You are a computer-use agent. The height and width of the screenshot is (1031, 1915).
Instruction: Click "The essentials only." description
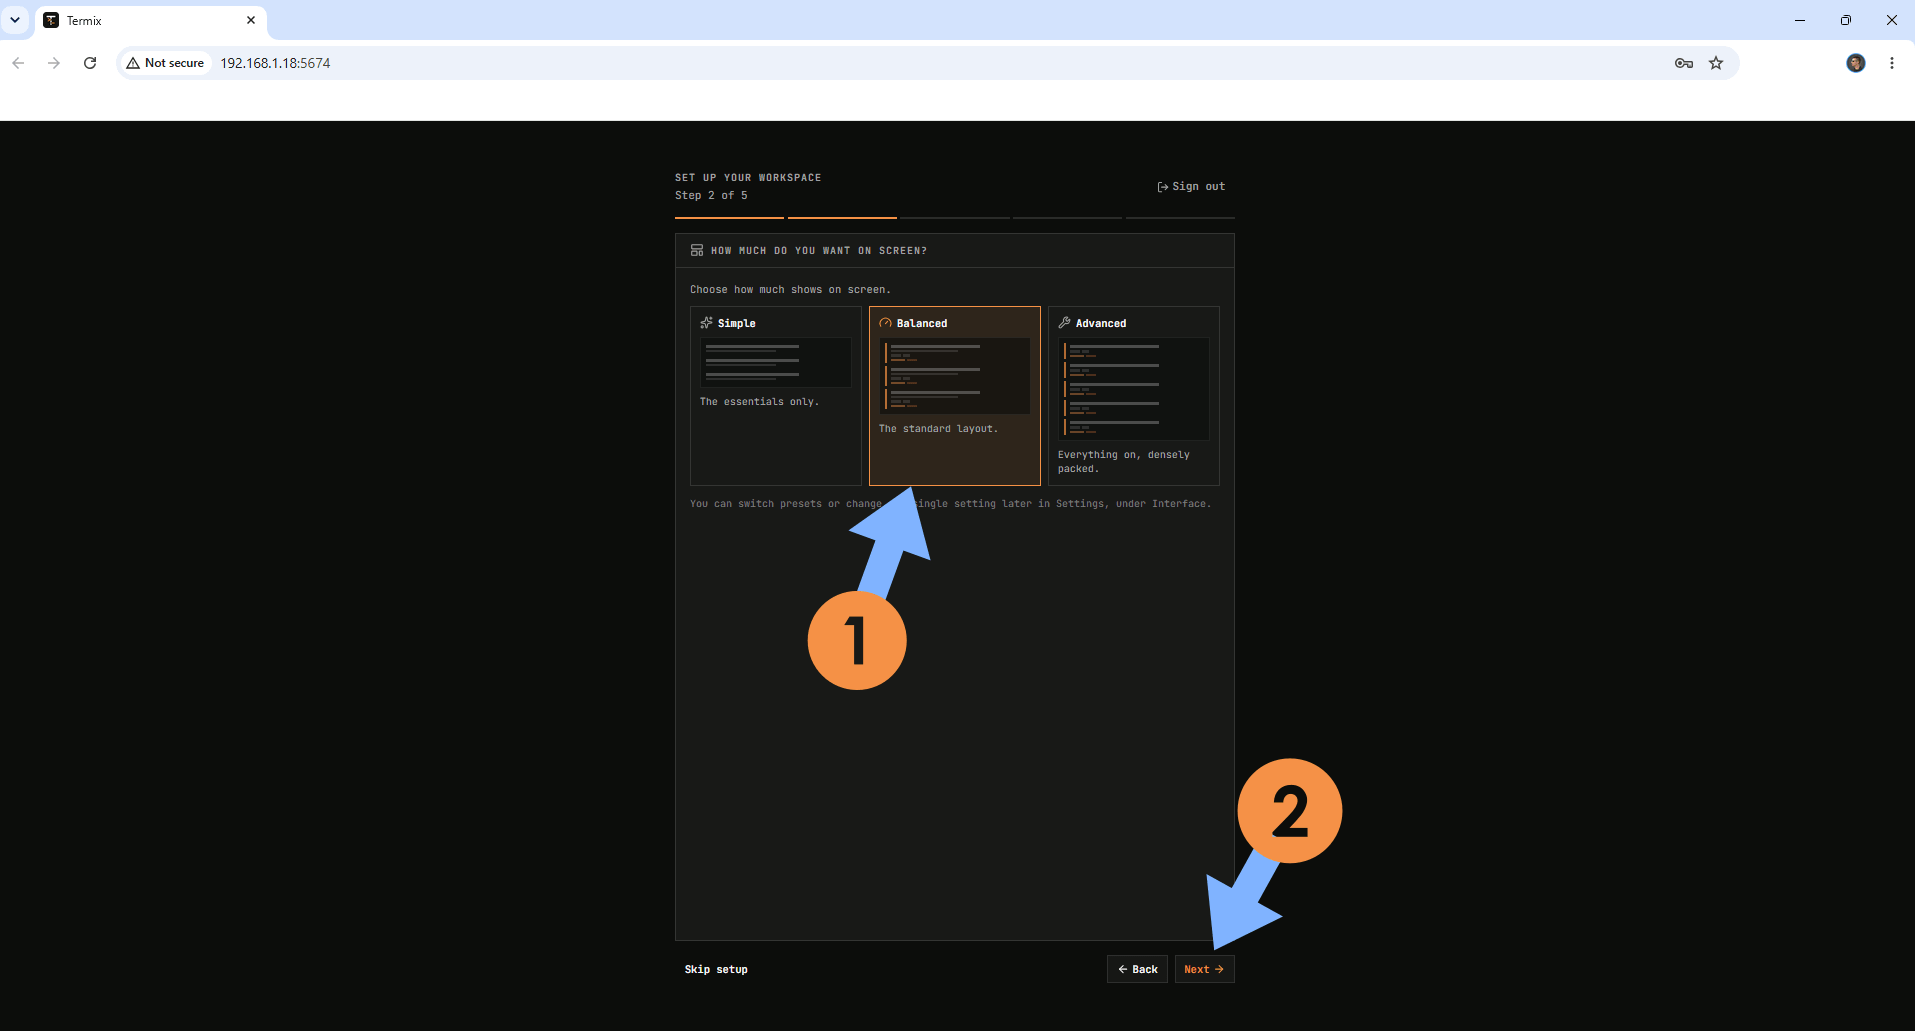click(759, 402)
